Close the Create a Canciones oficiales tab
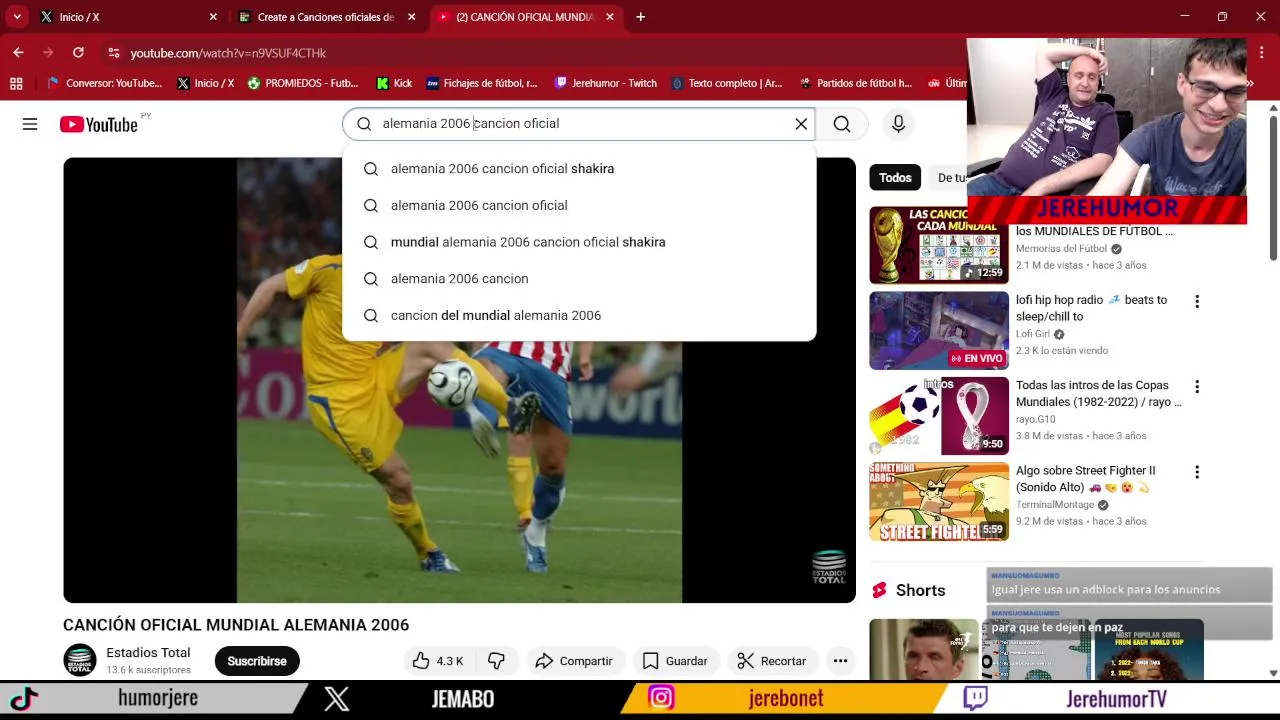This screenshot has height=720, width=1280. click(x=411, y=17)
